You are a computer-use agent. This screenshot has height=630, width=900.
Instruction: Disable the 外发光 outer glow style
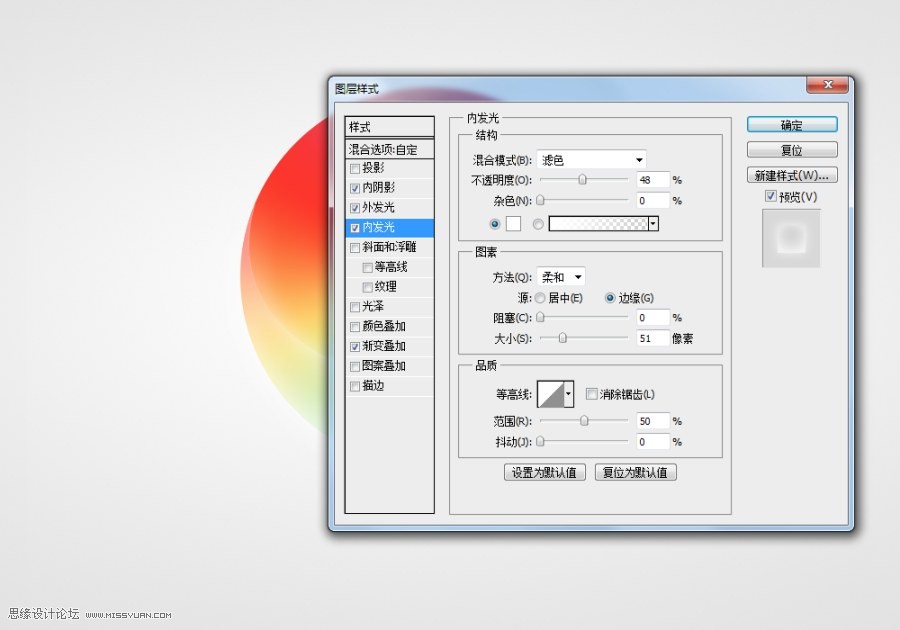(355, 207)
